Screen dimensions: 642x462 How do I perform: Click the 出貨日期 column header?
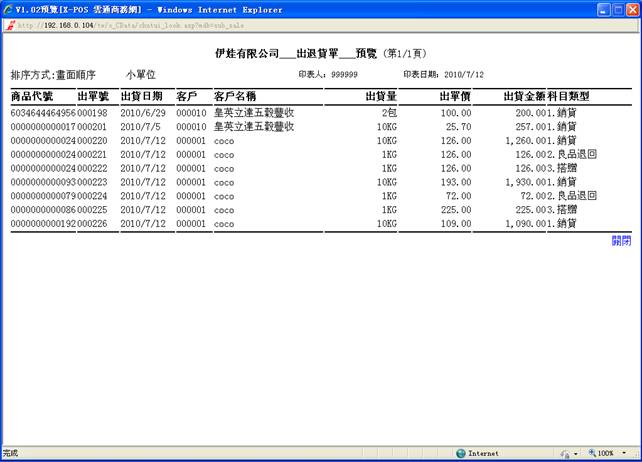point(141,97)
